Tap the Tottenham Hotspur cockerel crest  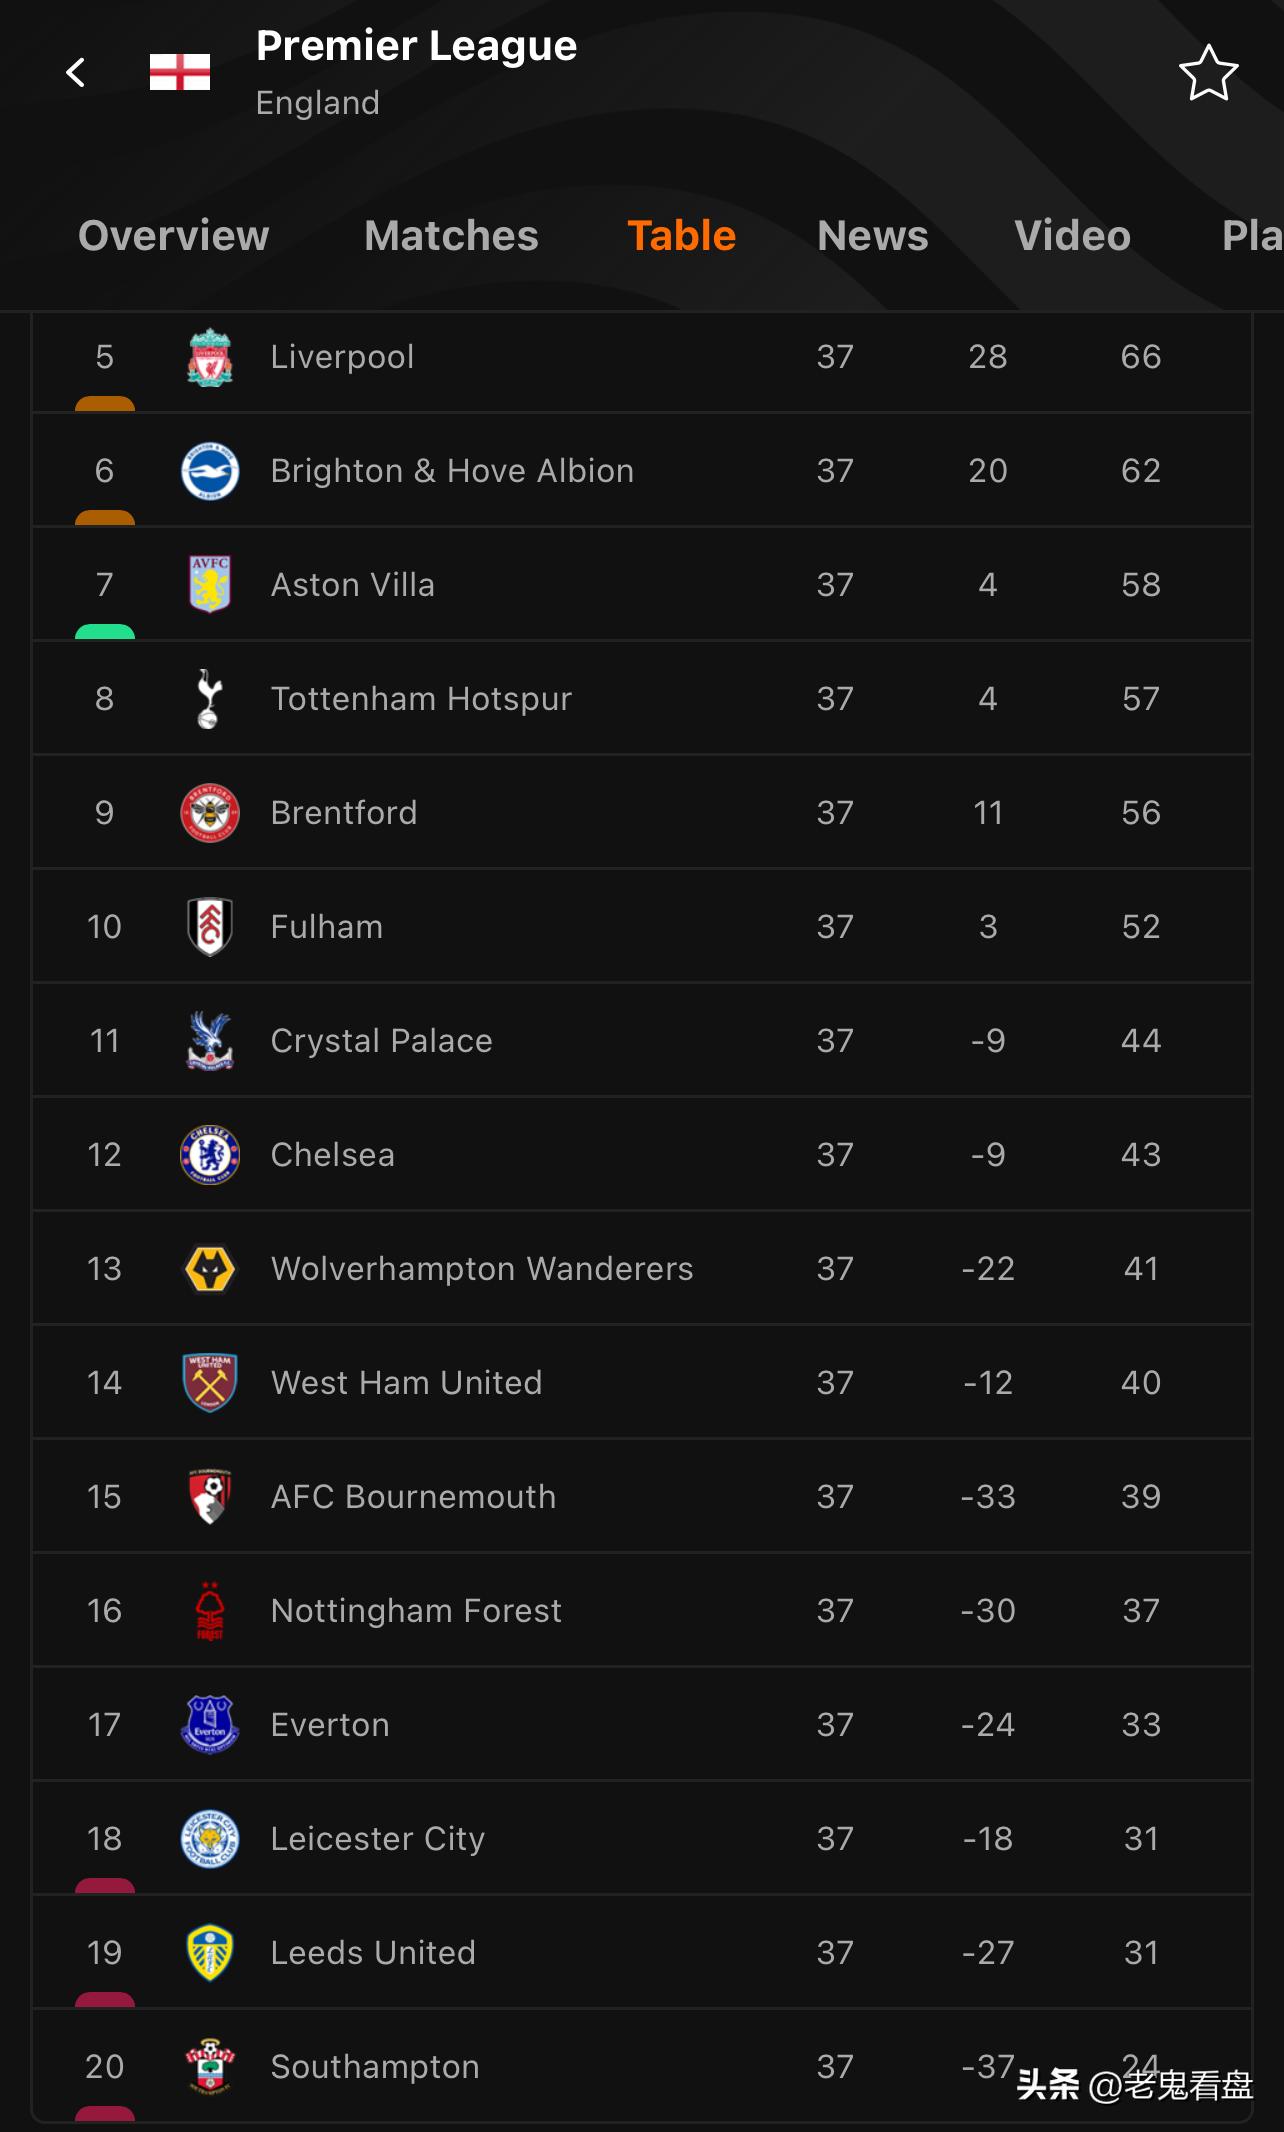(x=210, y=699)
